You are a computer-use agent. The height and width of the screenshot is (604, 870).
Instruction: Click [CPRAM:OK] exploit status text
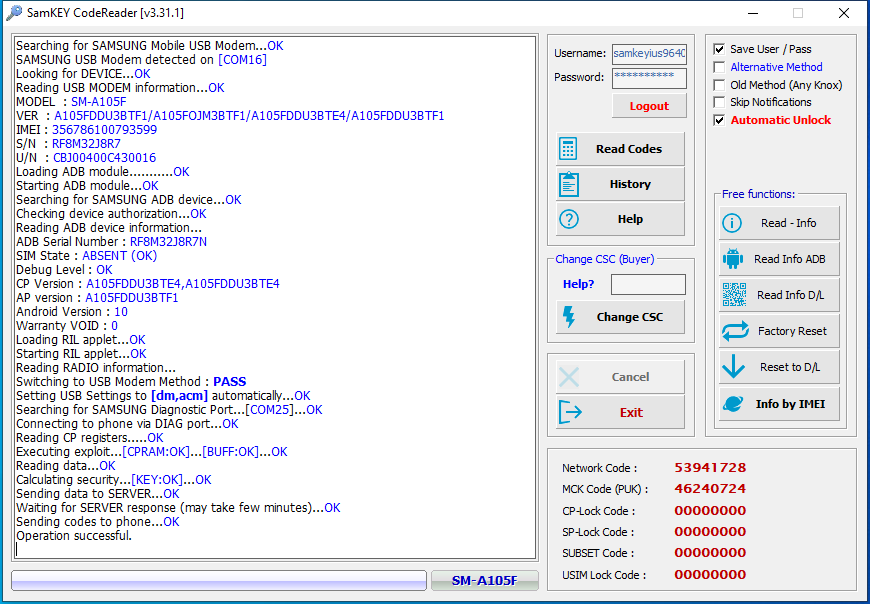click(156, 452)
